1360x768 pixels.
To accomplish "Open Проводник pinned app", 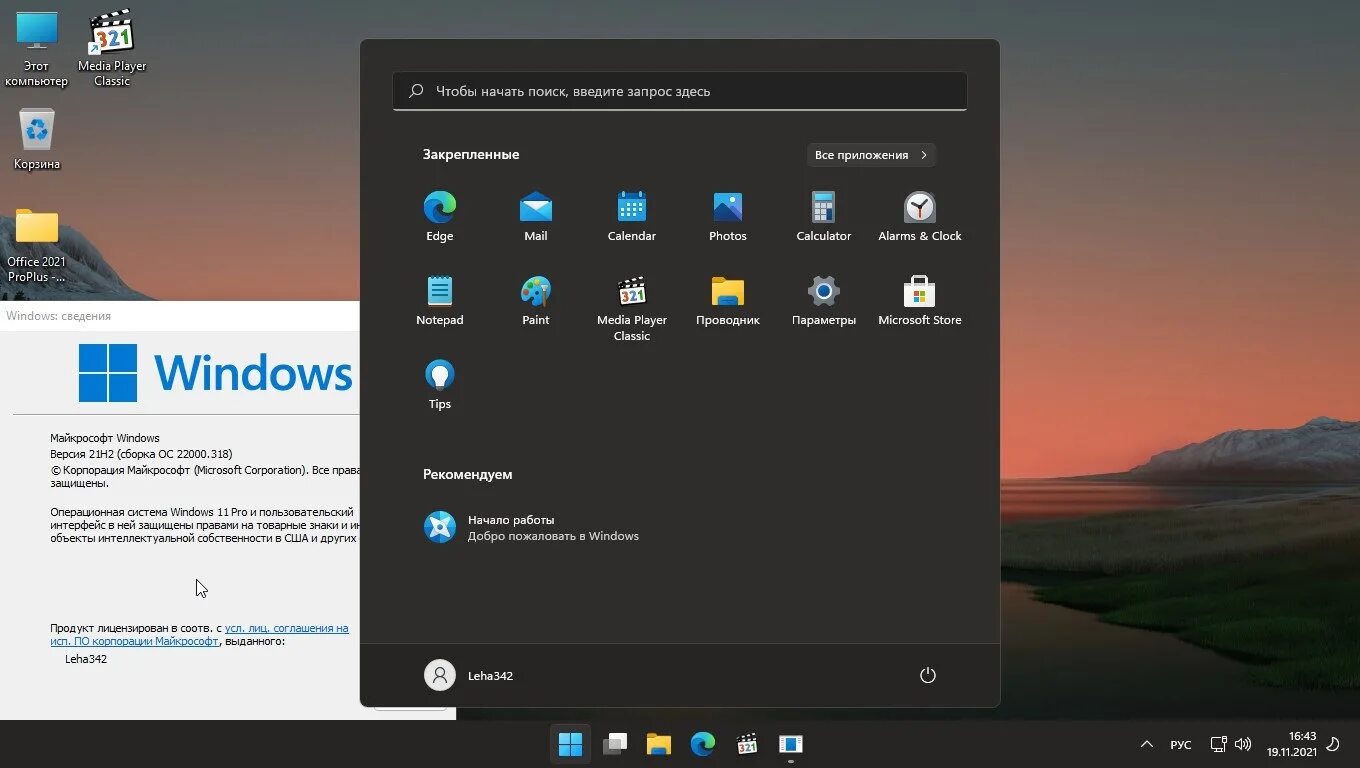I will click(x=728, y=301).
